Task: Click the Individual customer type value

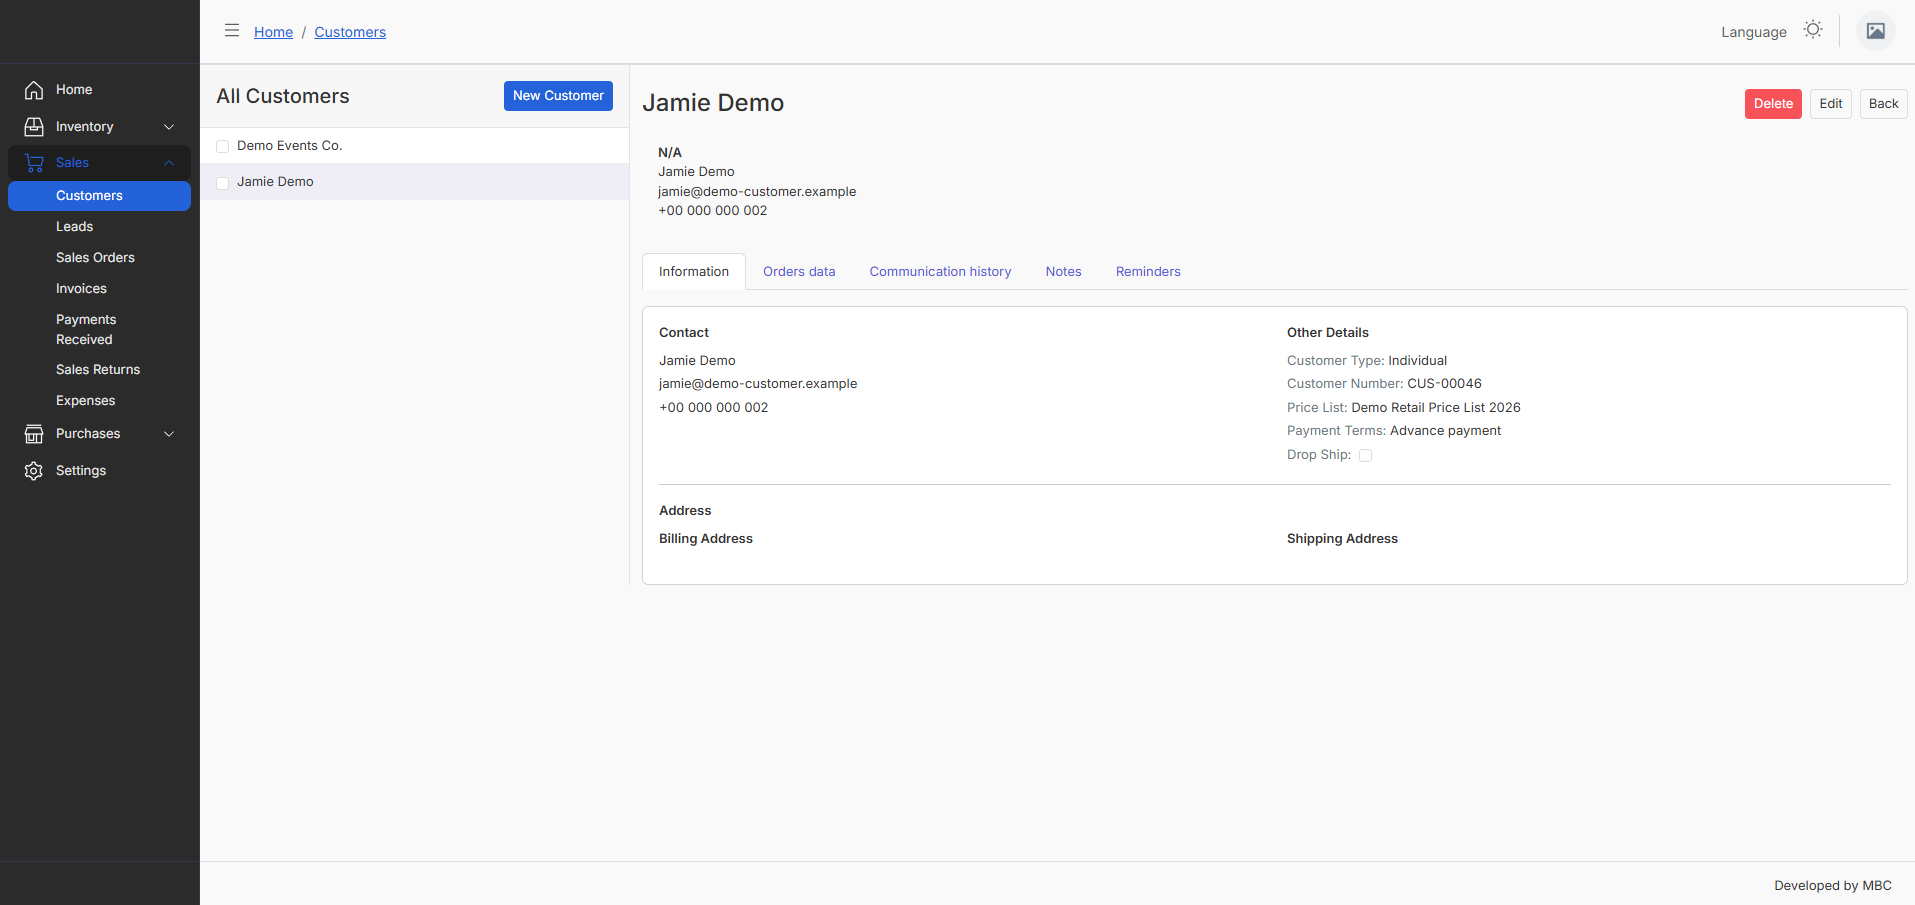Action: coord(1417,361)
